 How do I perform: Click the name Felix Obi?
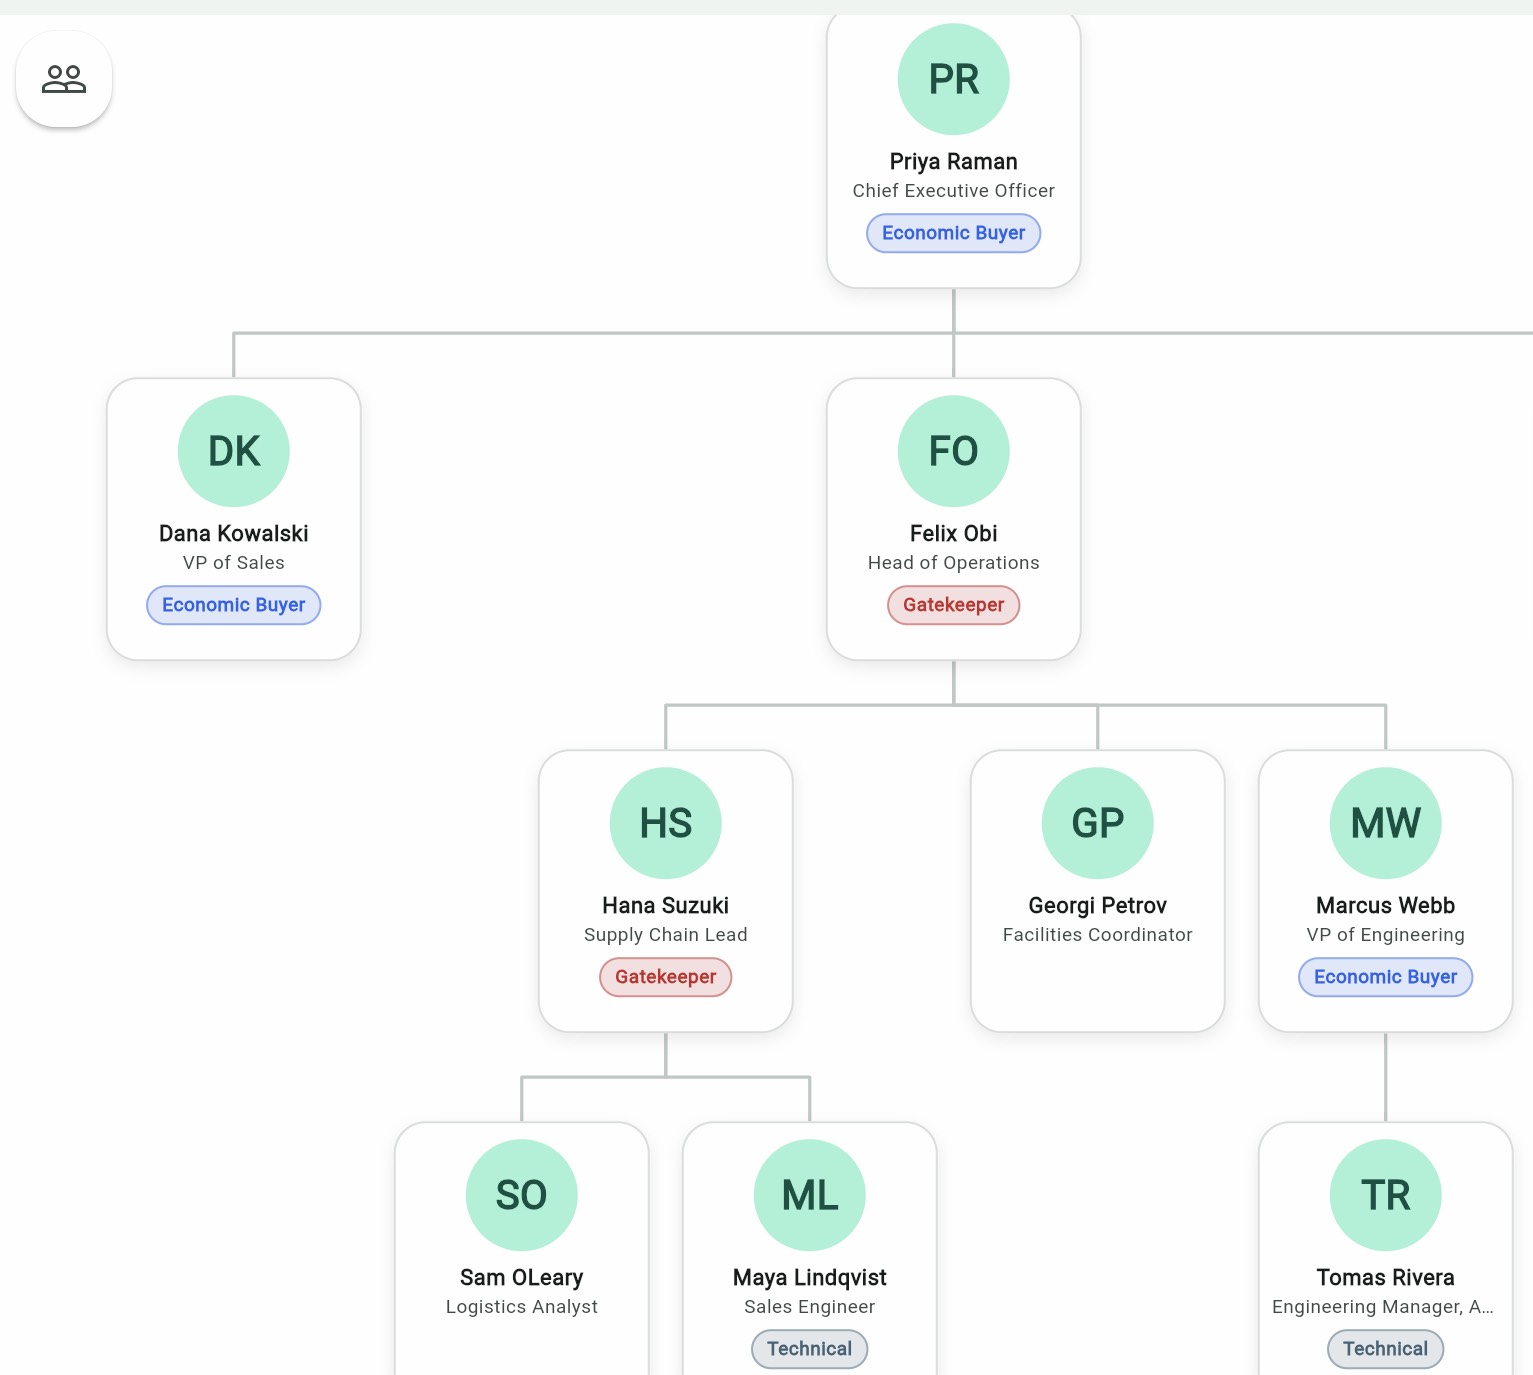click(954, 534)
